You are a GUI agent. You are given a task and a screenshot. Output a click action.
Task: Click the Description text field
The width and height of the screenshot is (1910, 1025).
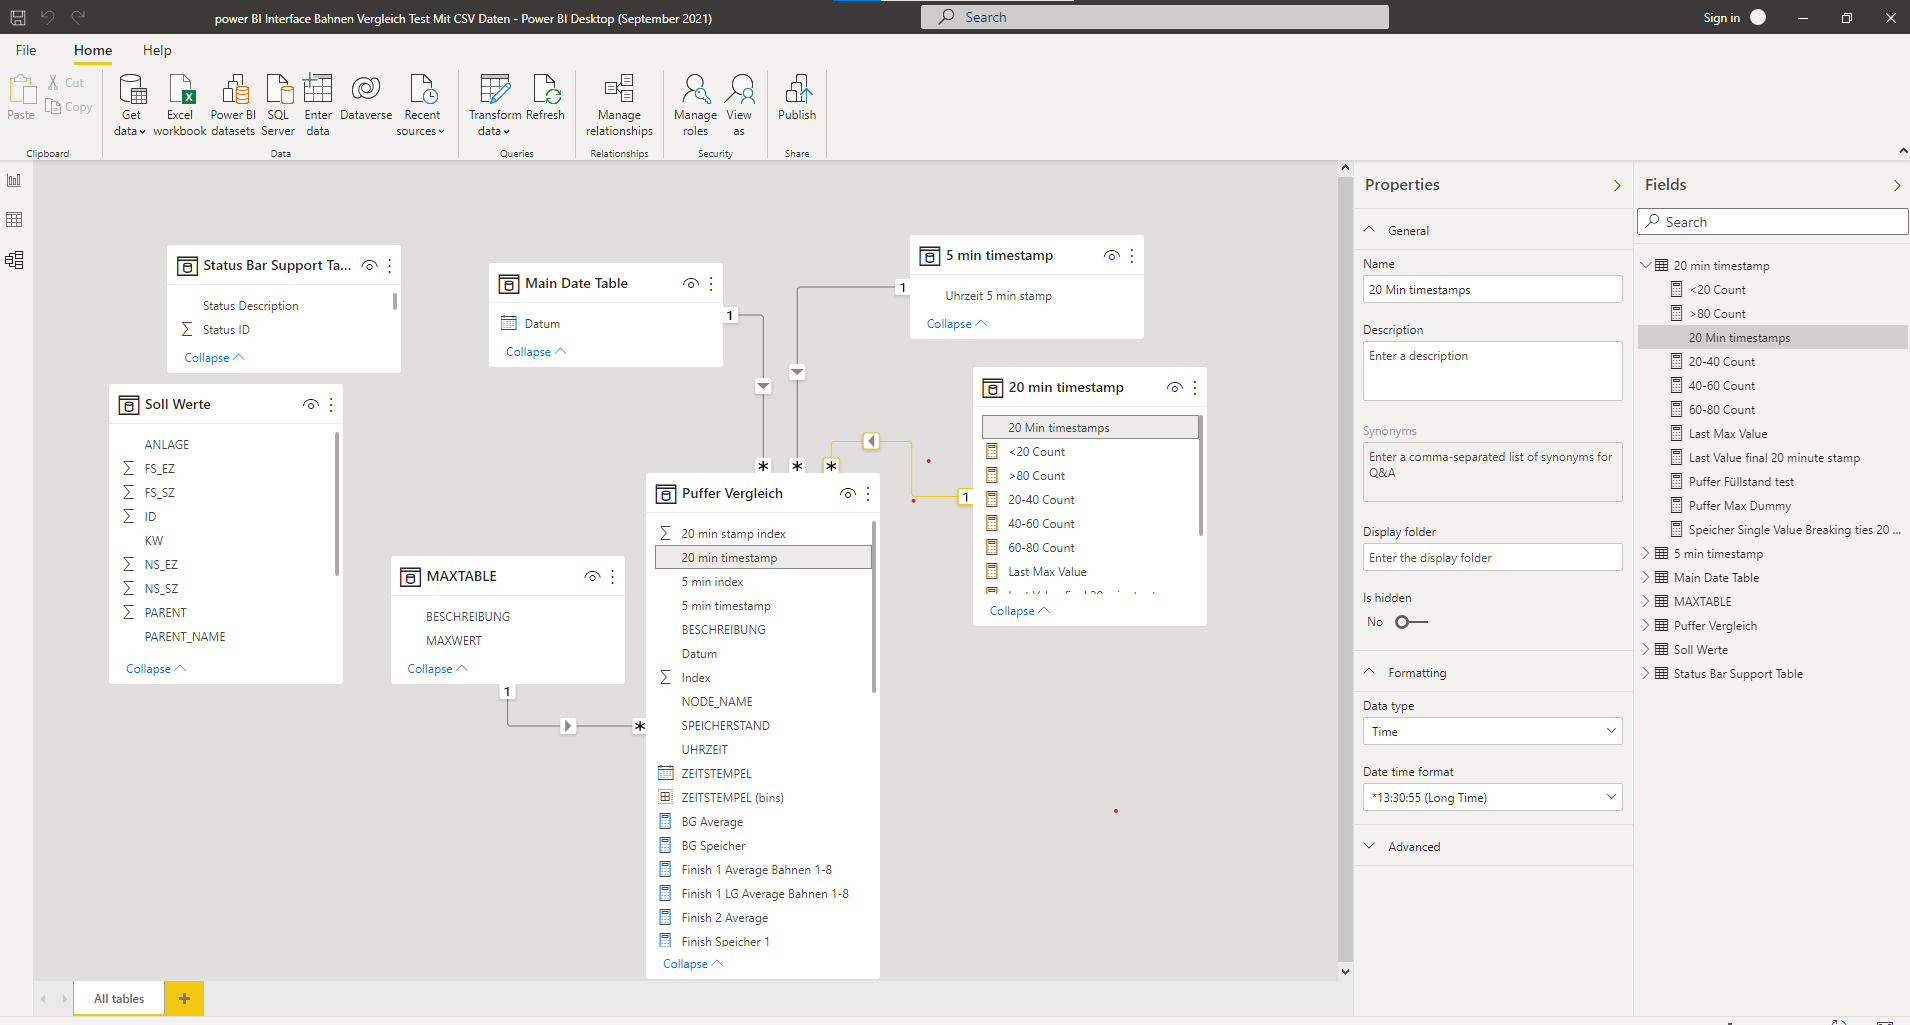[x=1492, y=371]
